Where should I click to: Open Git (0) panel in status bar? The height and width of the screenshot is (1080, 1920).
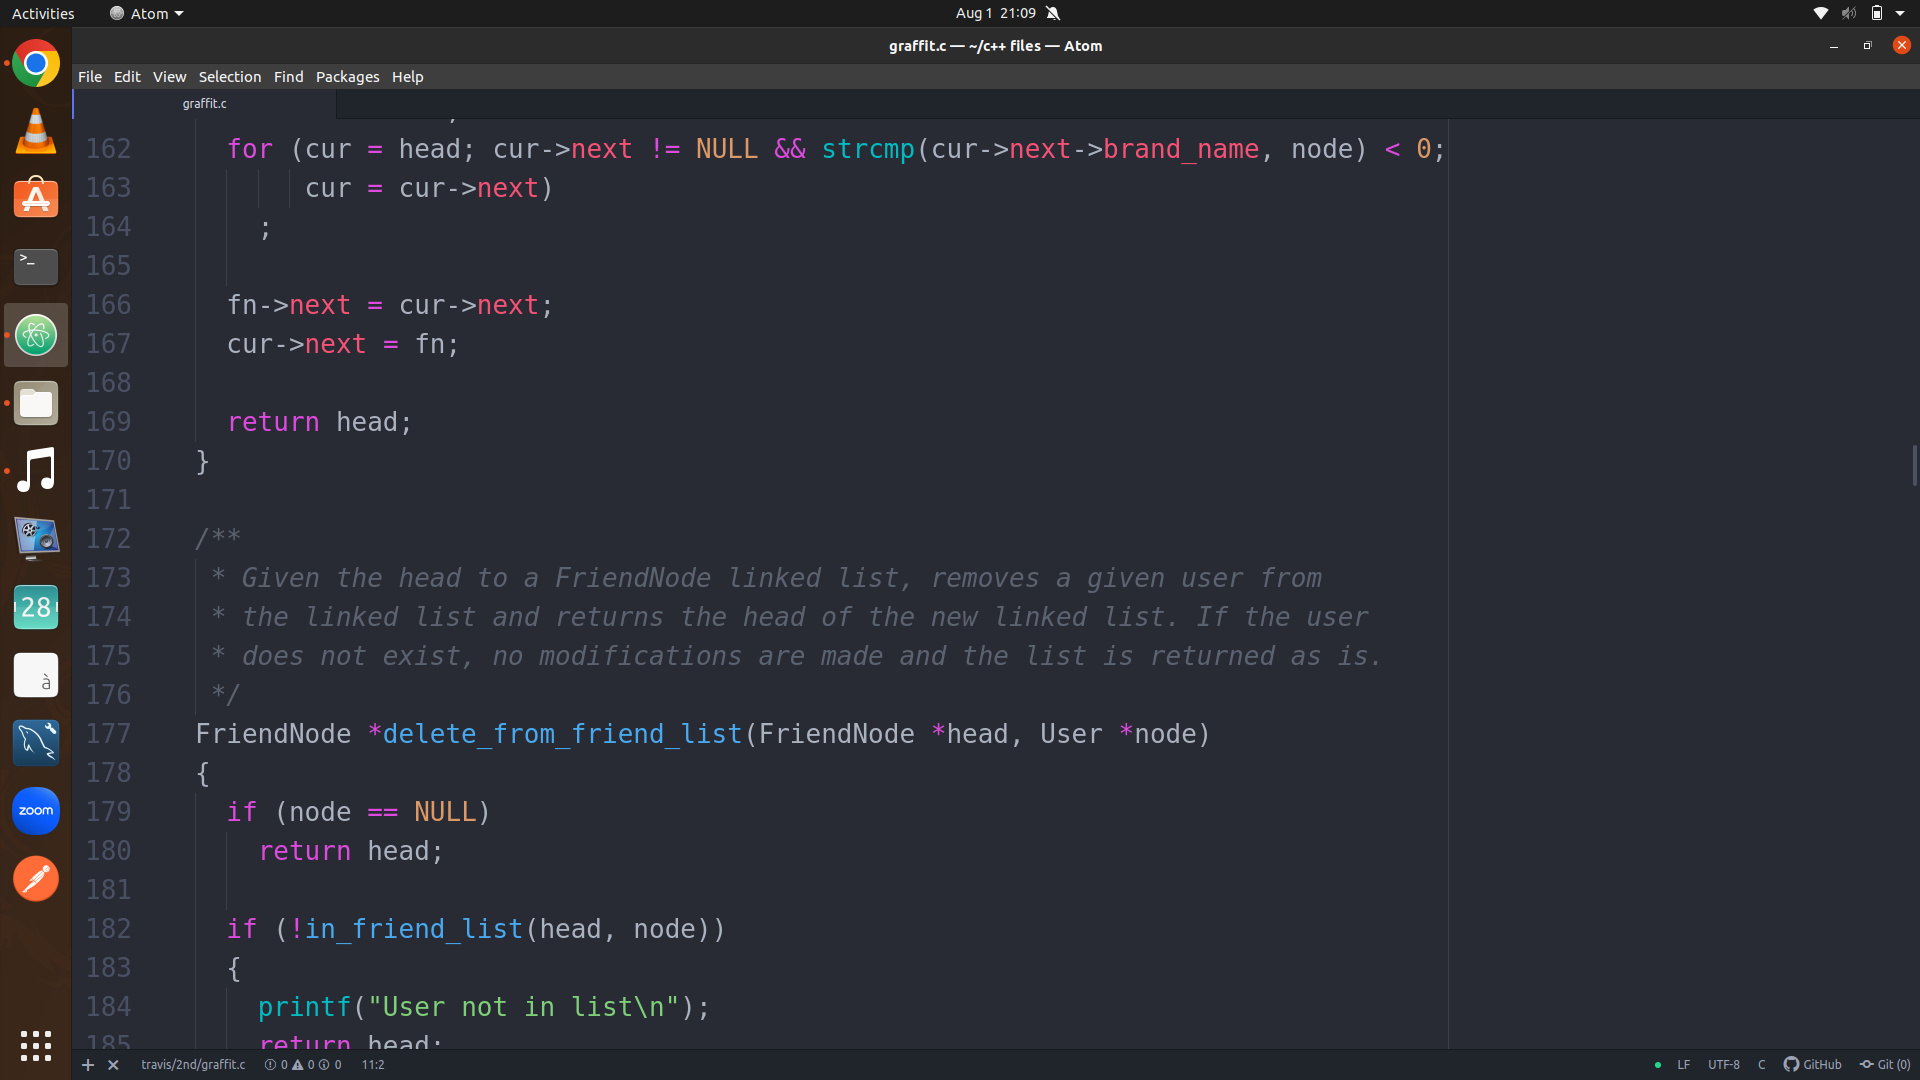pos(1885,1065)
